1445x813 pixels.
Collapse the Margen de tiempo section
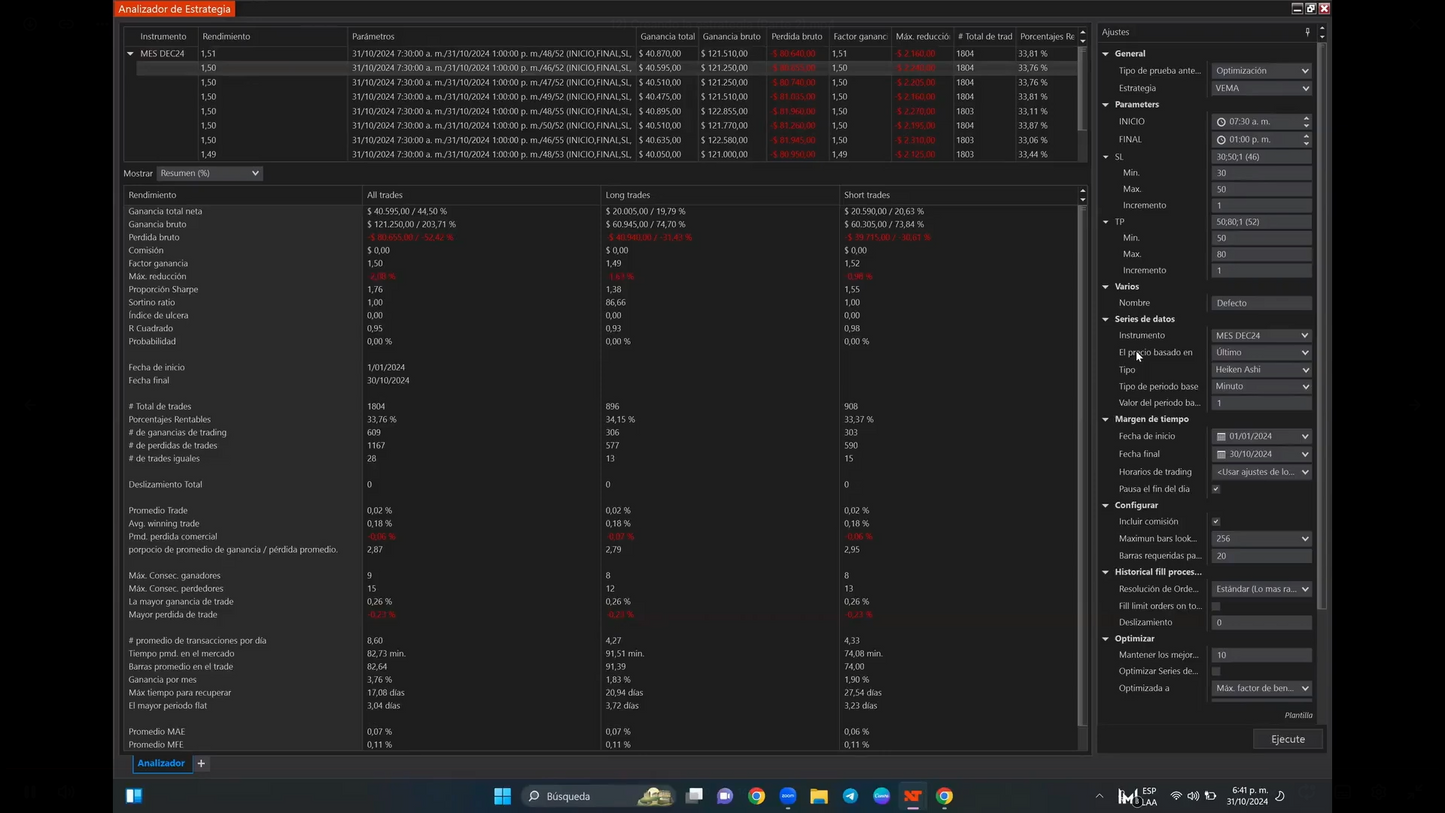(1106, 419)
